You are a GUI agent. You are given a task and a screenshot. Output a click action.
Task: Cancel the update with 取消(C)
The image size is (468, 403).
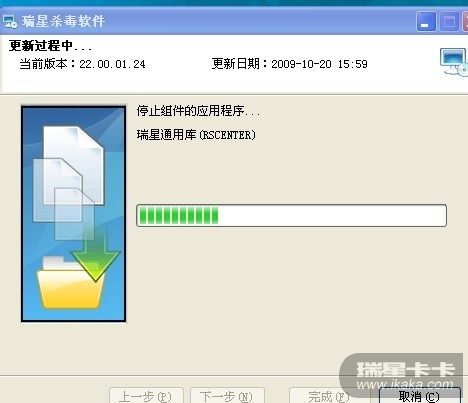pos(420,396)
